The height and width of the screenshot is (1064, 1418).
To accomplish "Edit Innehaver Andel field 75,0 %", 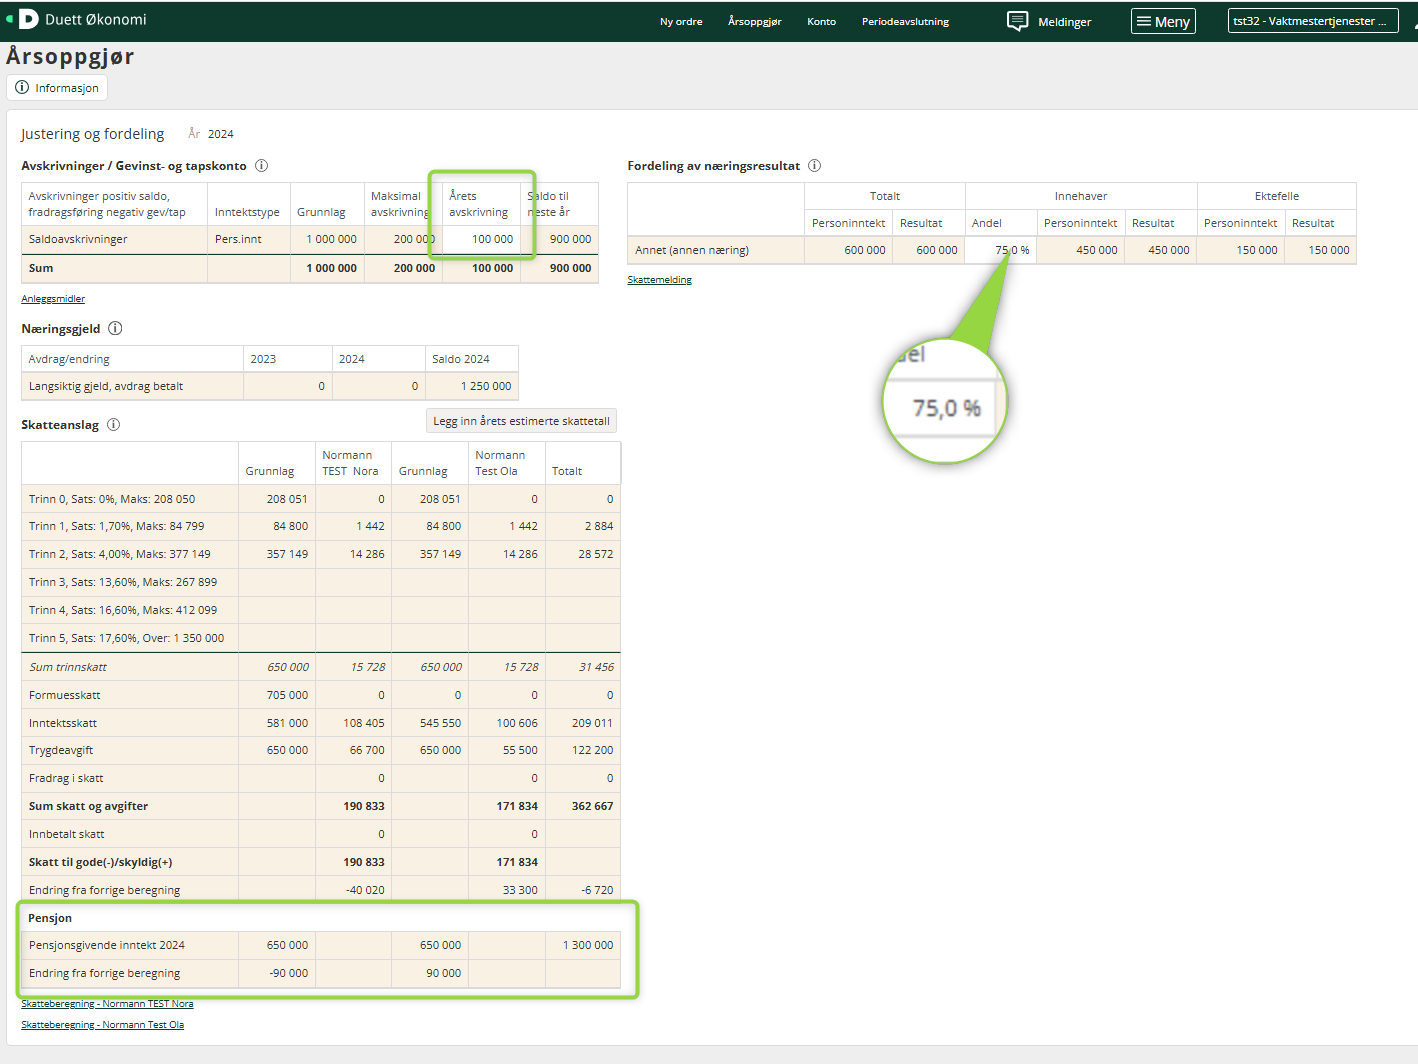I will click(1000, 250).
